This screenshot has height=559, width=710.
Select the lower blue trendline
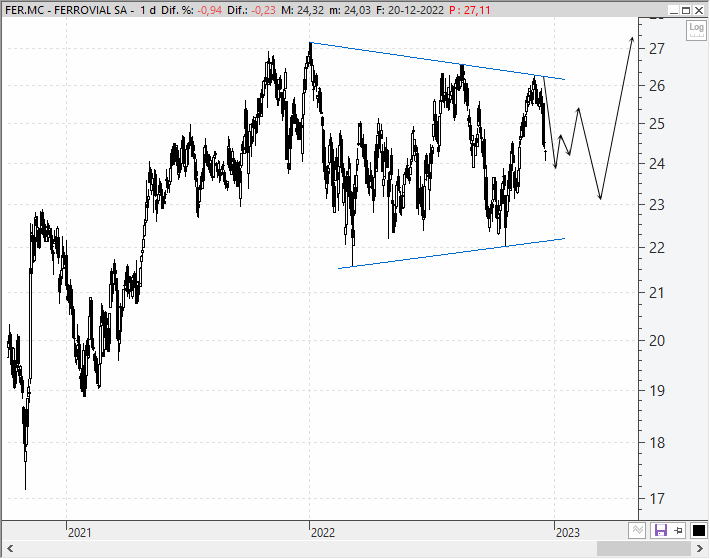click(x=451, y=253)
